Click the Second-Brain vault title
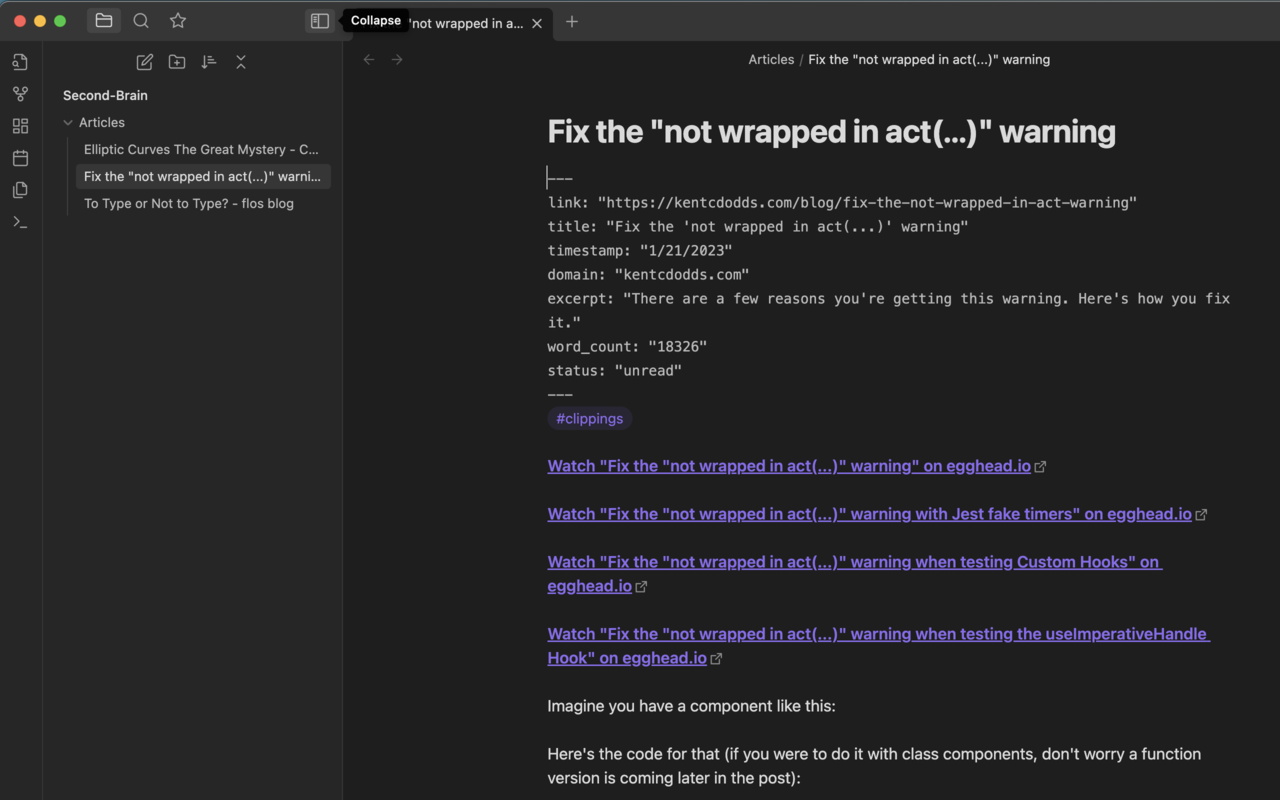 pos(105,96)
